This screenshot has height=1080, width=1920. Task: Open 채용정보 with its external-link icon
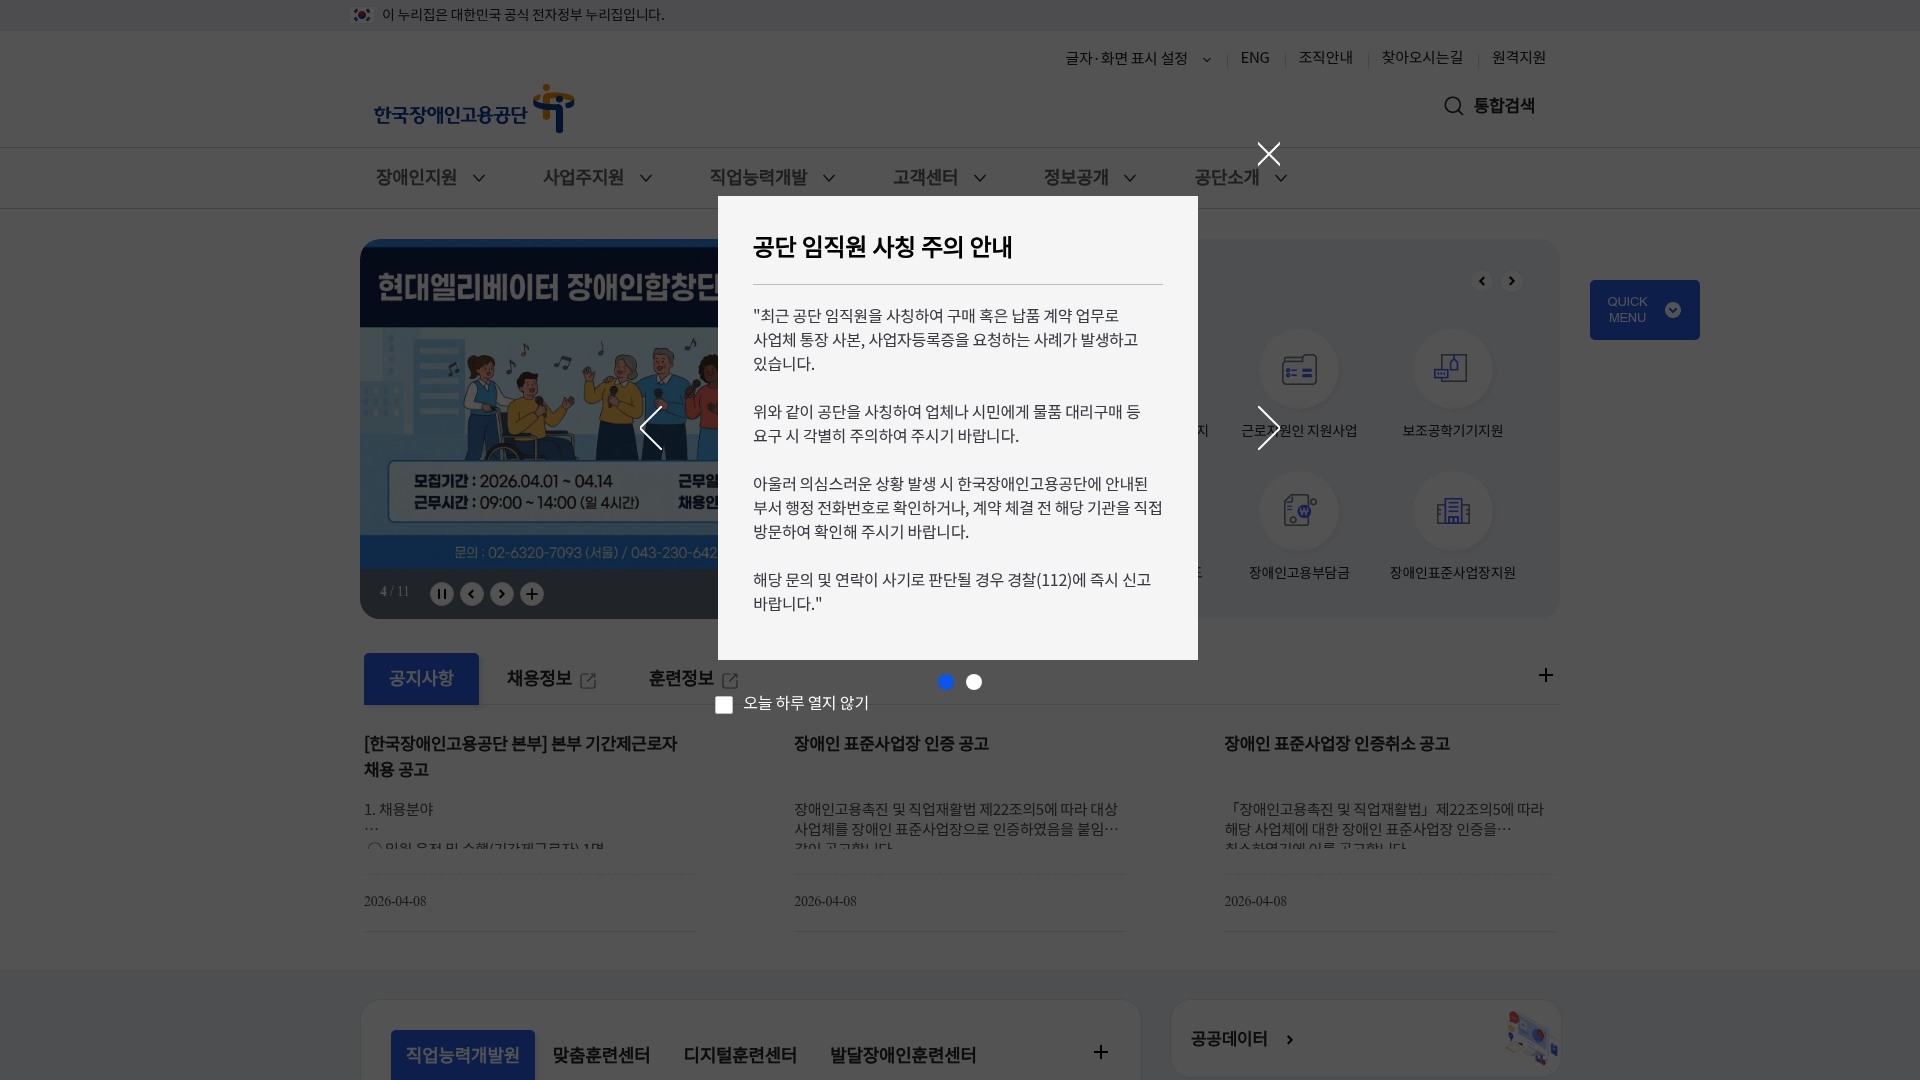(x=589, y=679)
